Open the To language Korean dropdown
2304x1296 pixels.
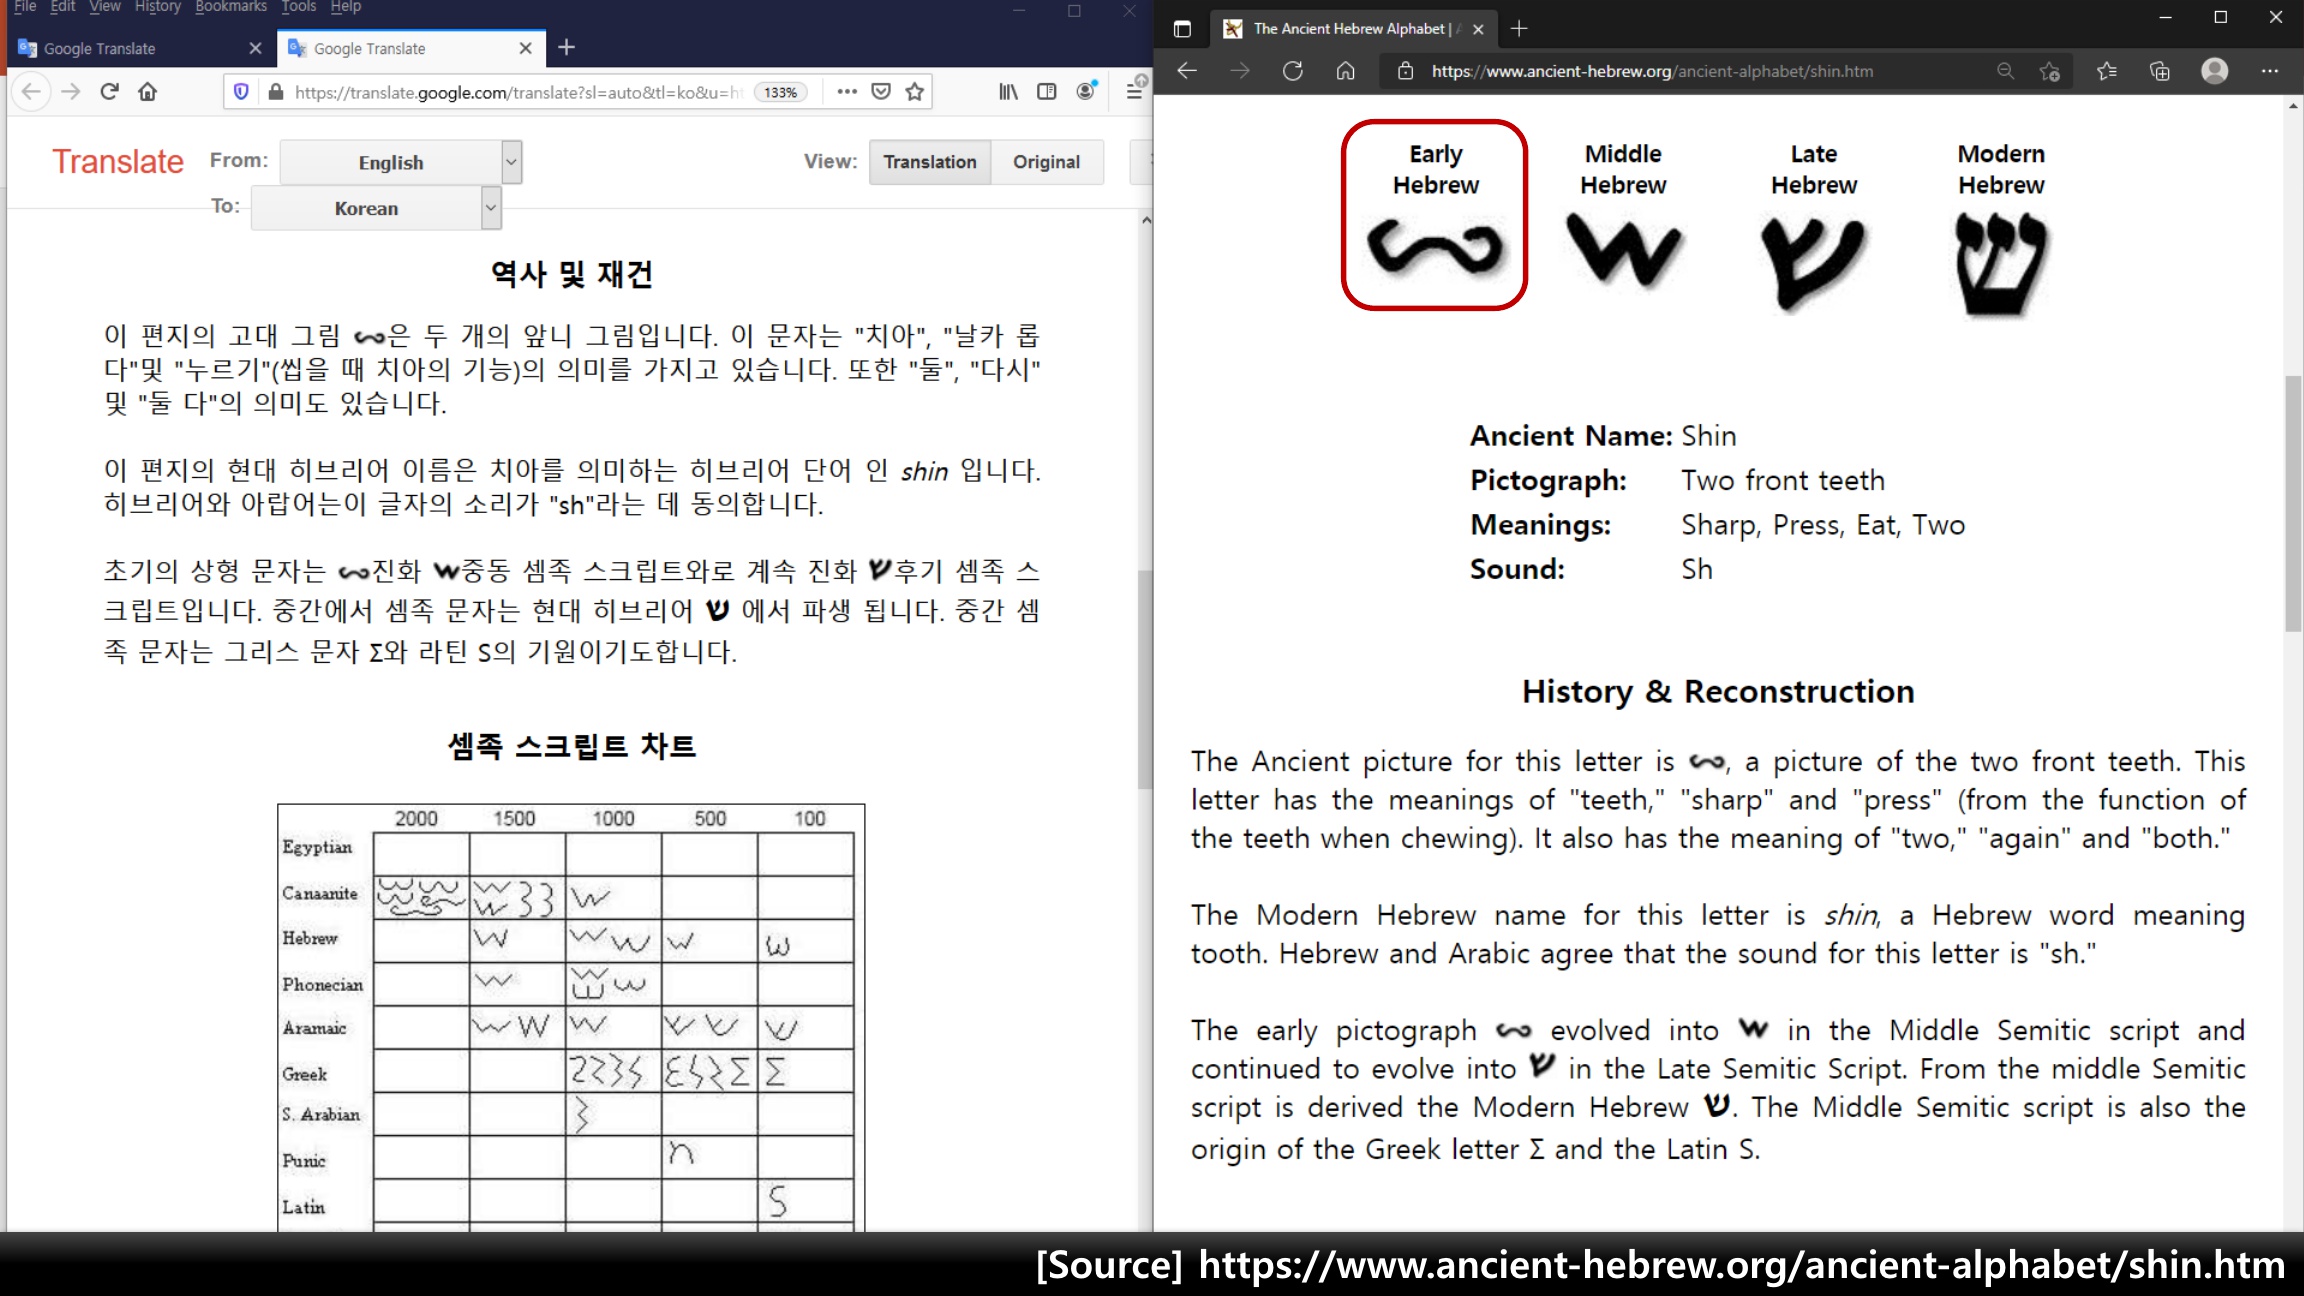[x=376, y=208]
